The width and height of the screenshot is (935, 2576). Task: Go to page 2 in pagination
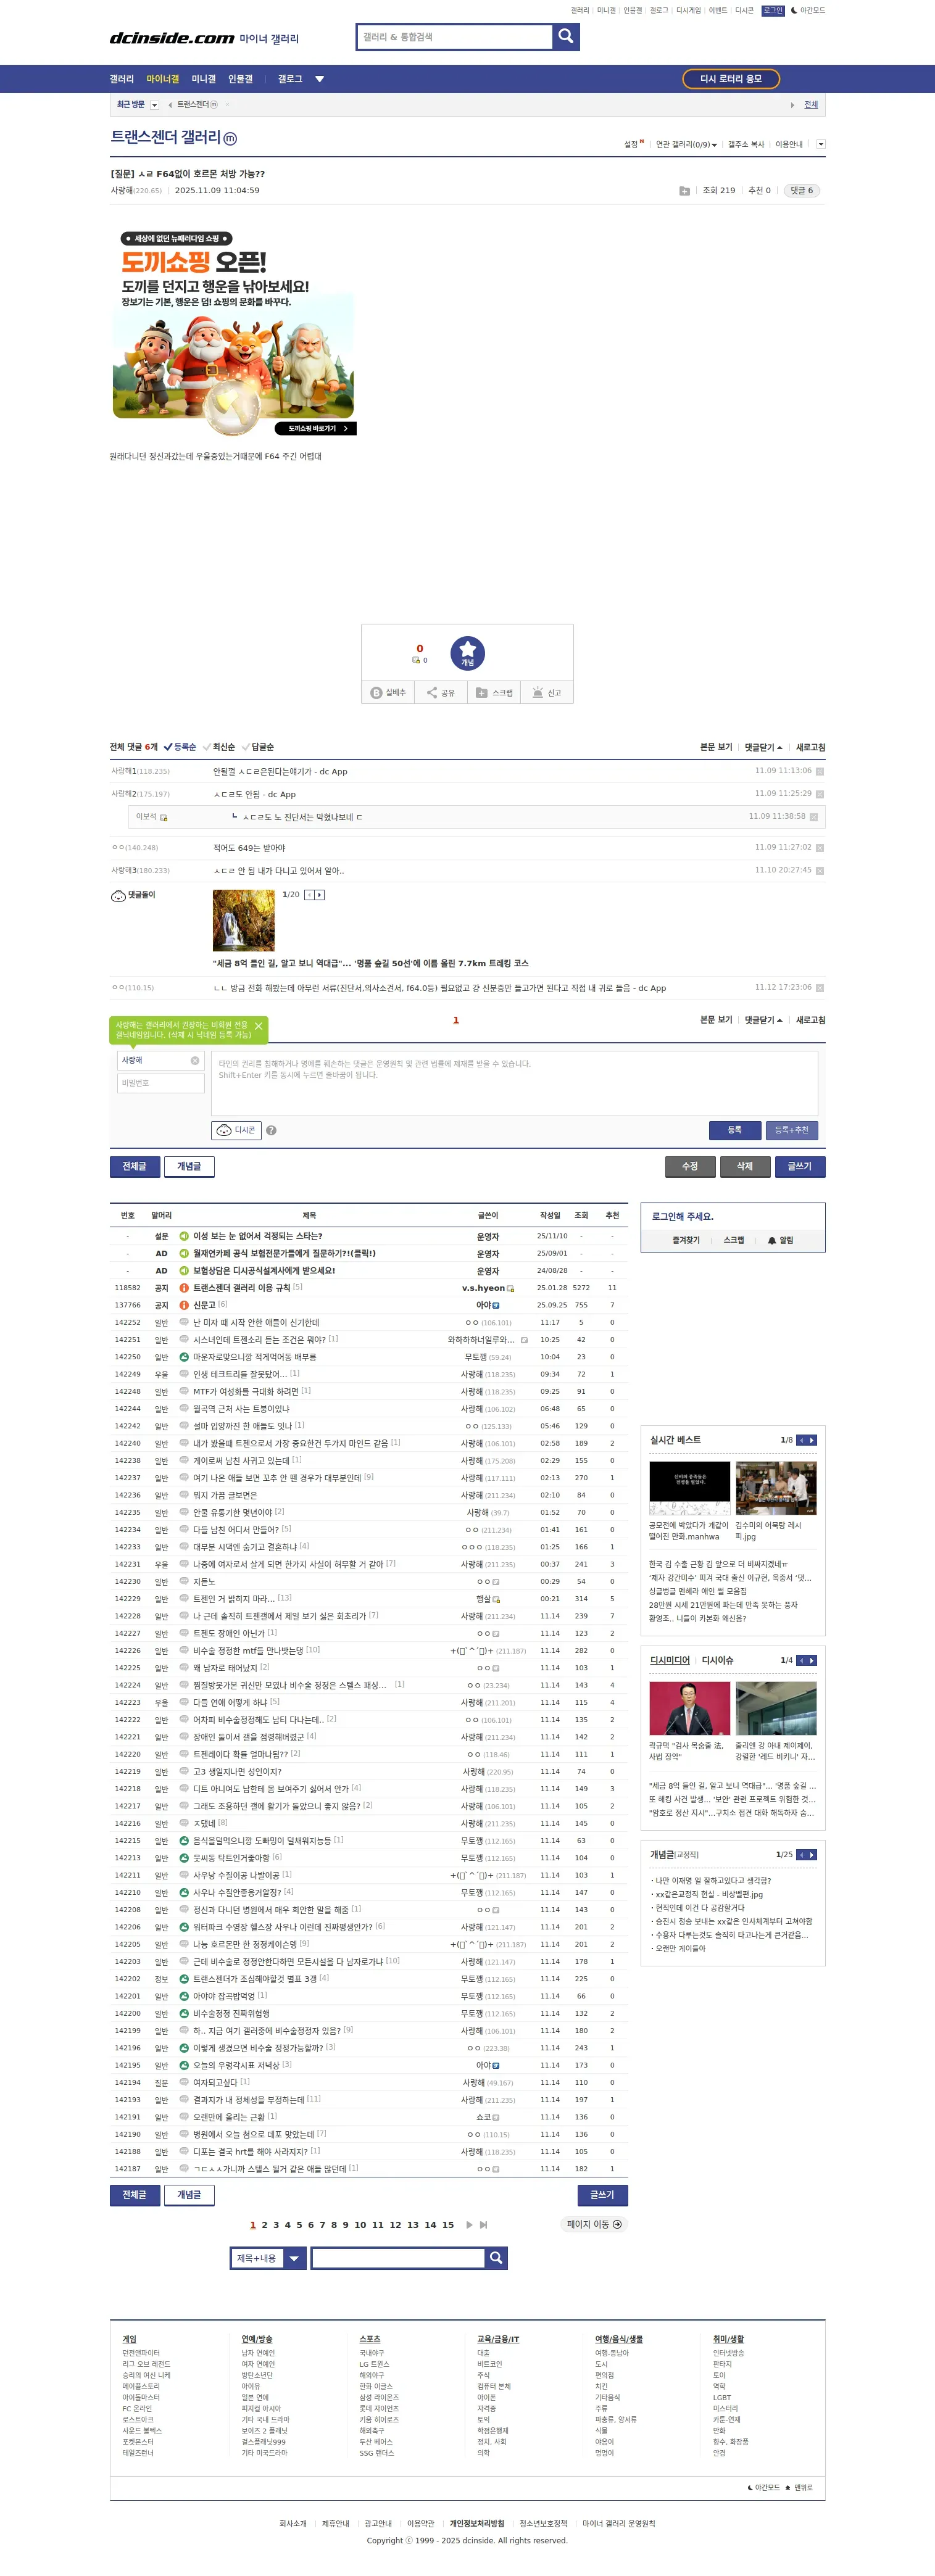tap(265, 2225)
